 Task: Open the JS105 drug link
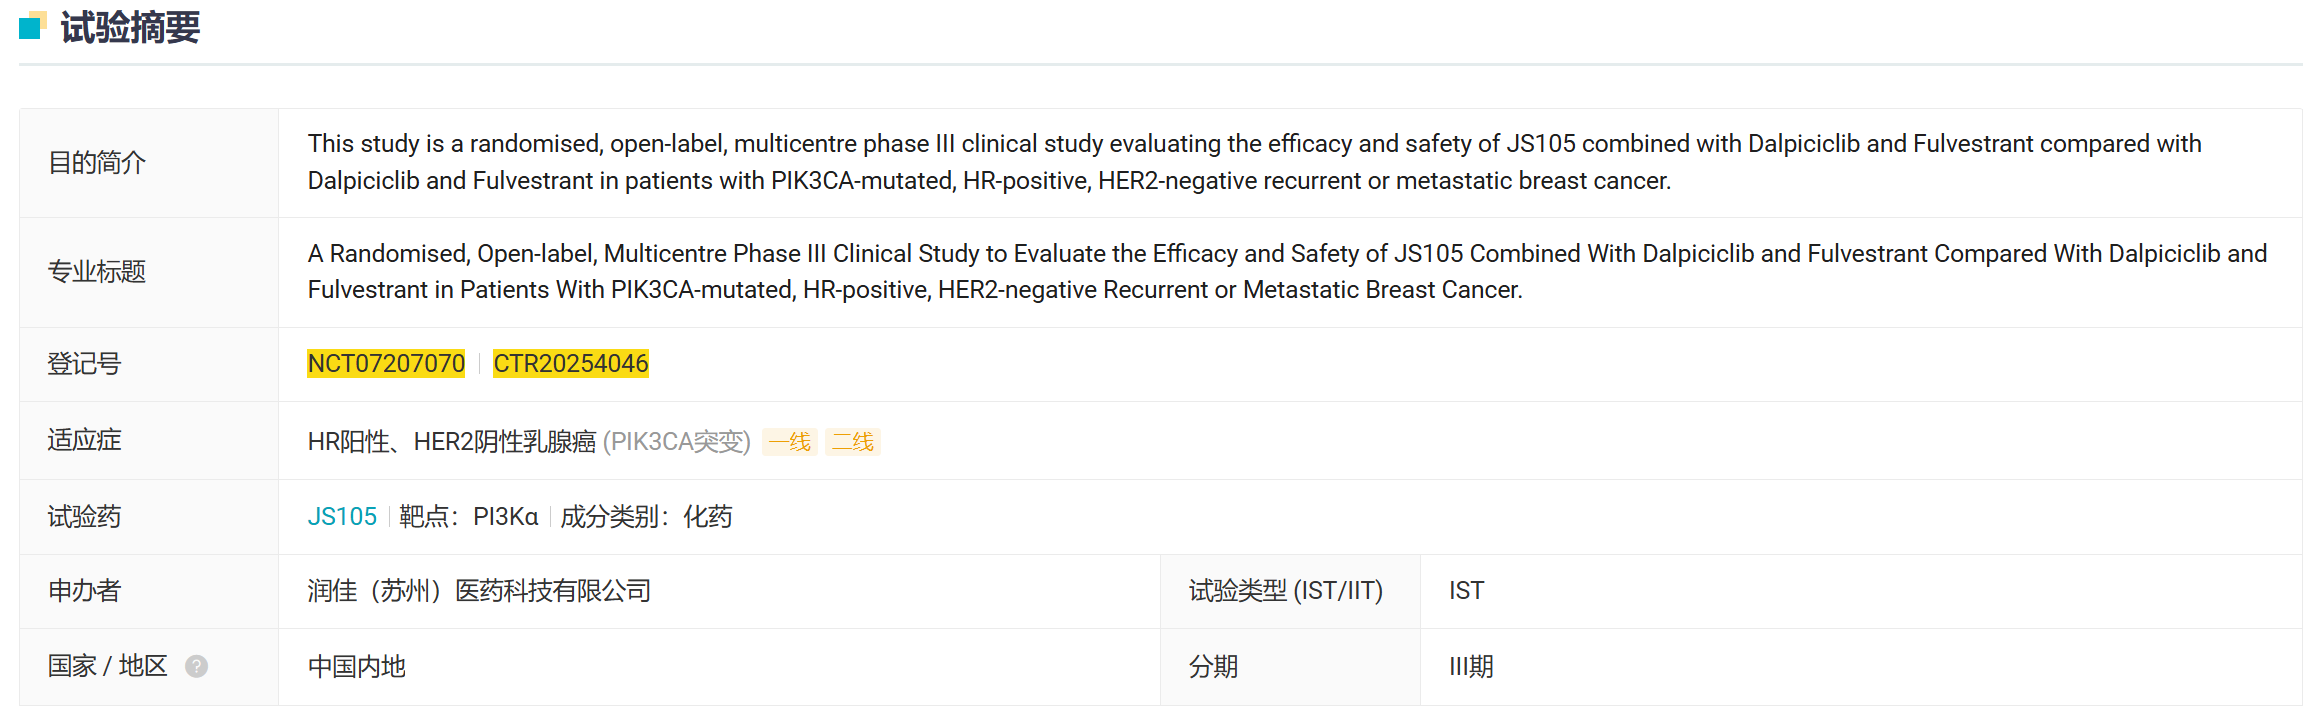(x=342, y=516)
